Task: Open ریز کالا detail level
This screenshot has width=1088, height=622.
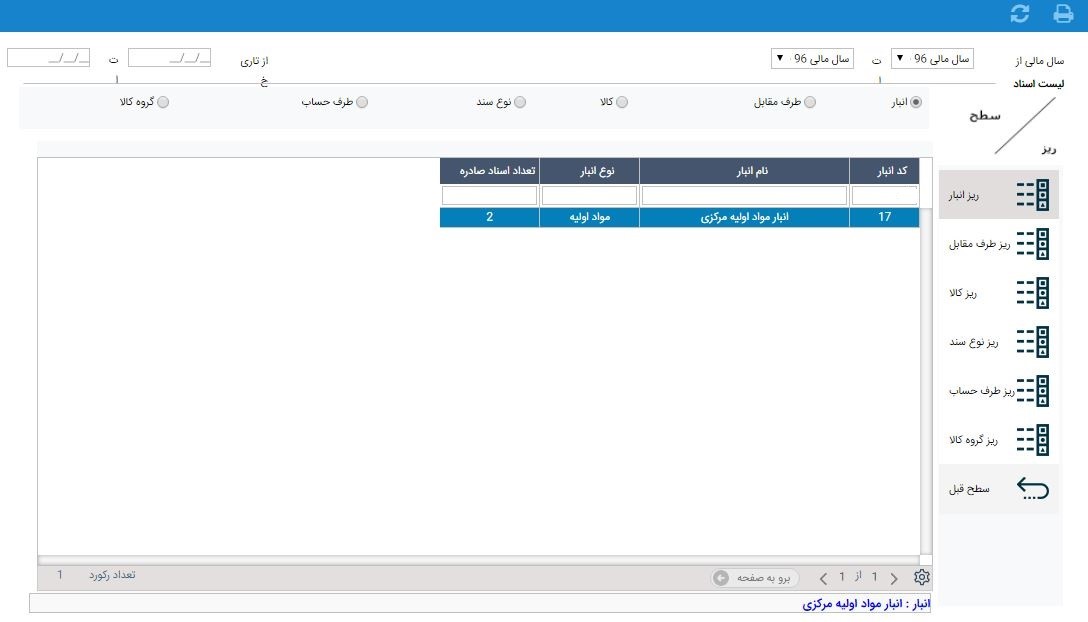Action: click(x=998, y=293)
